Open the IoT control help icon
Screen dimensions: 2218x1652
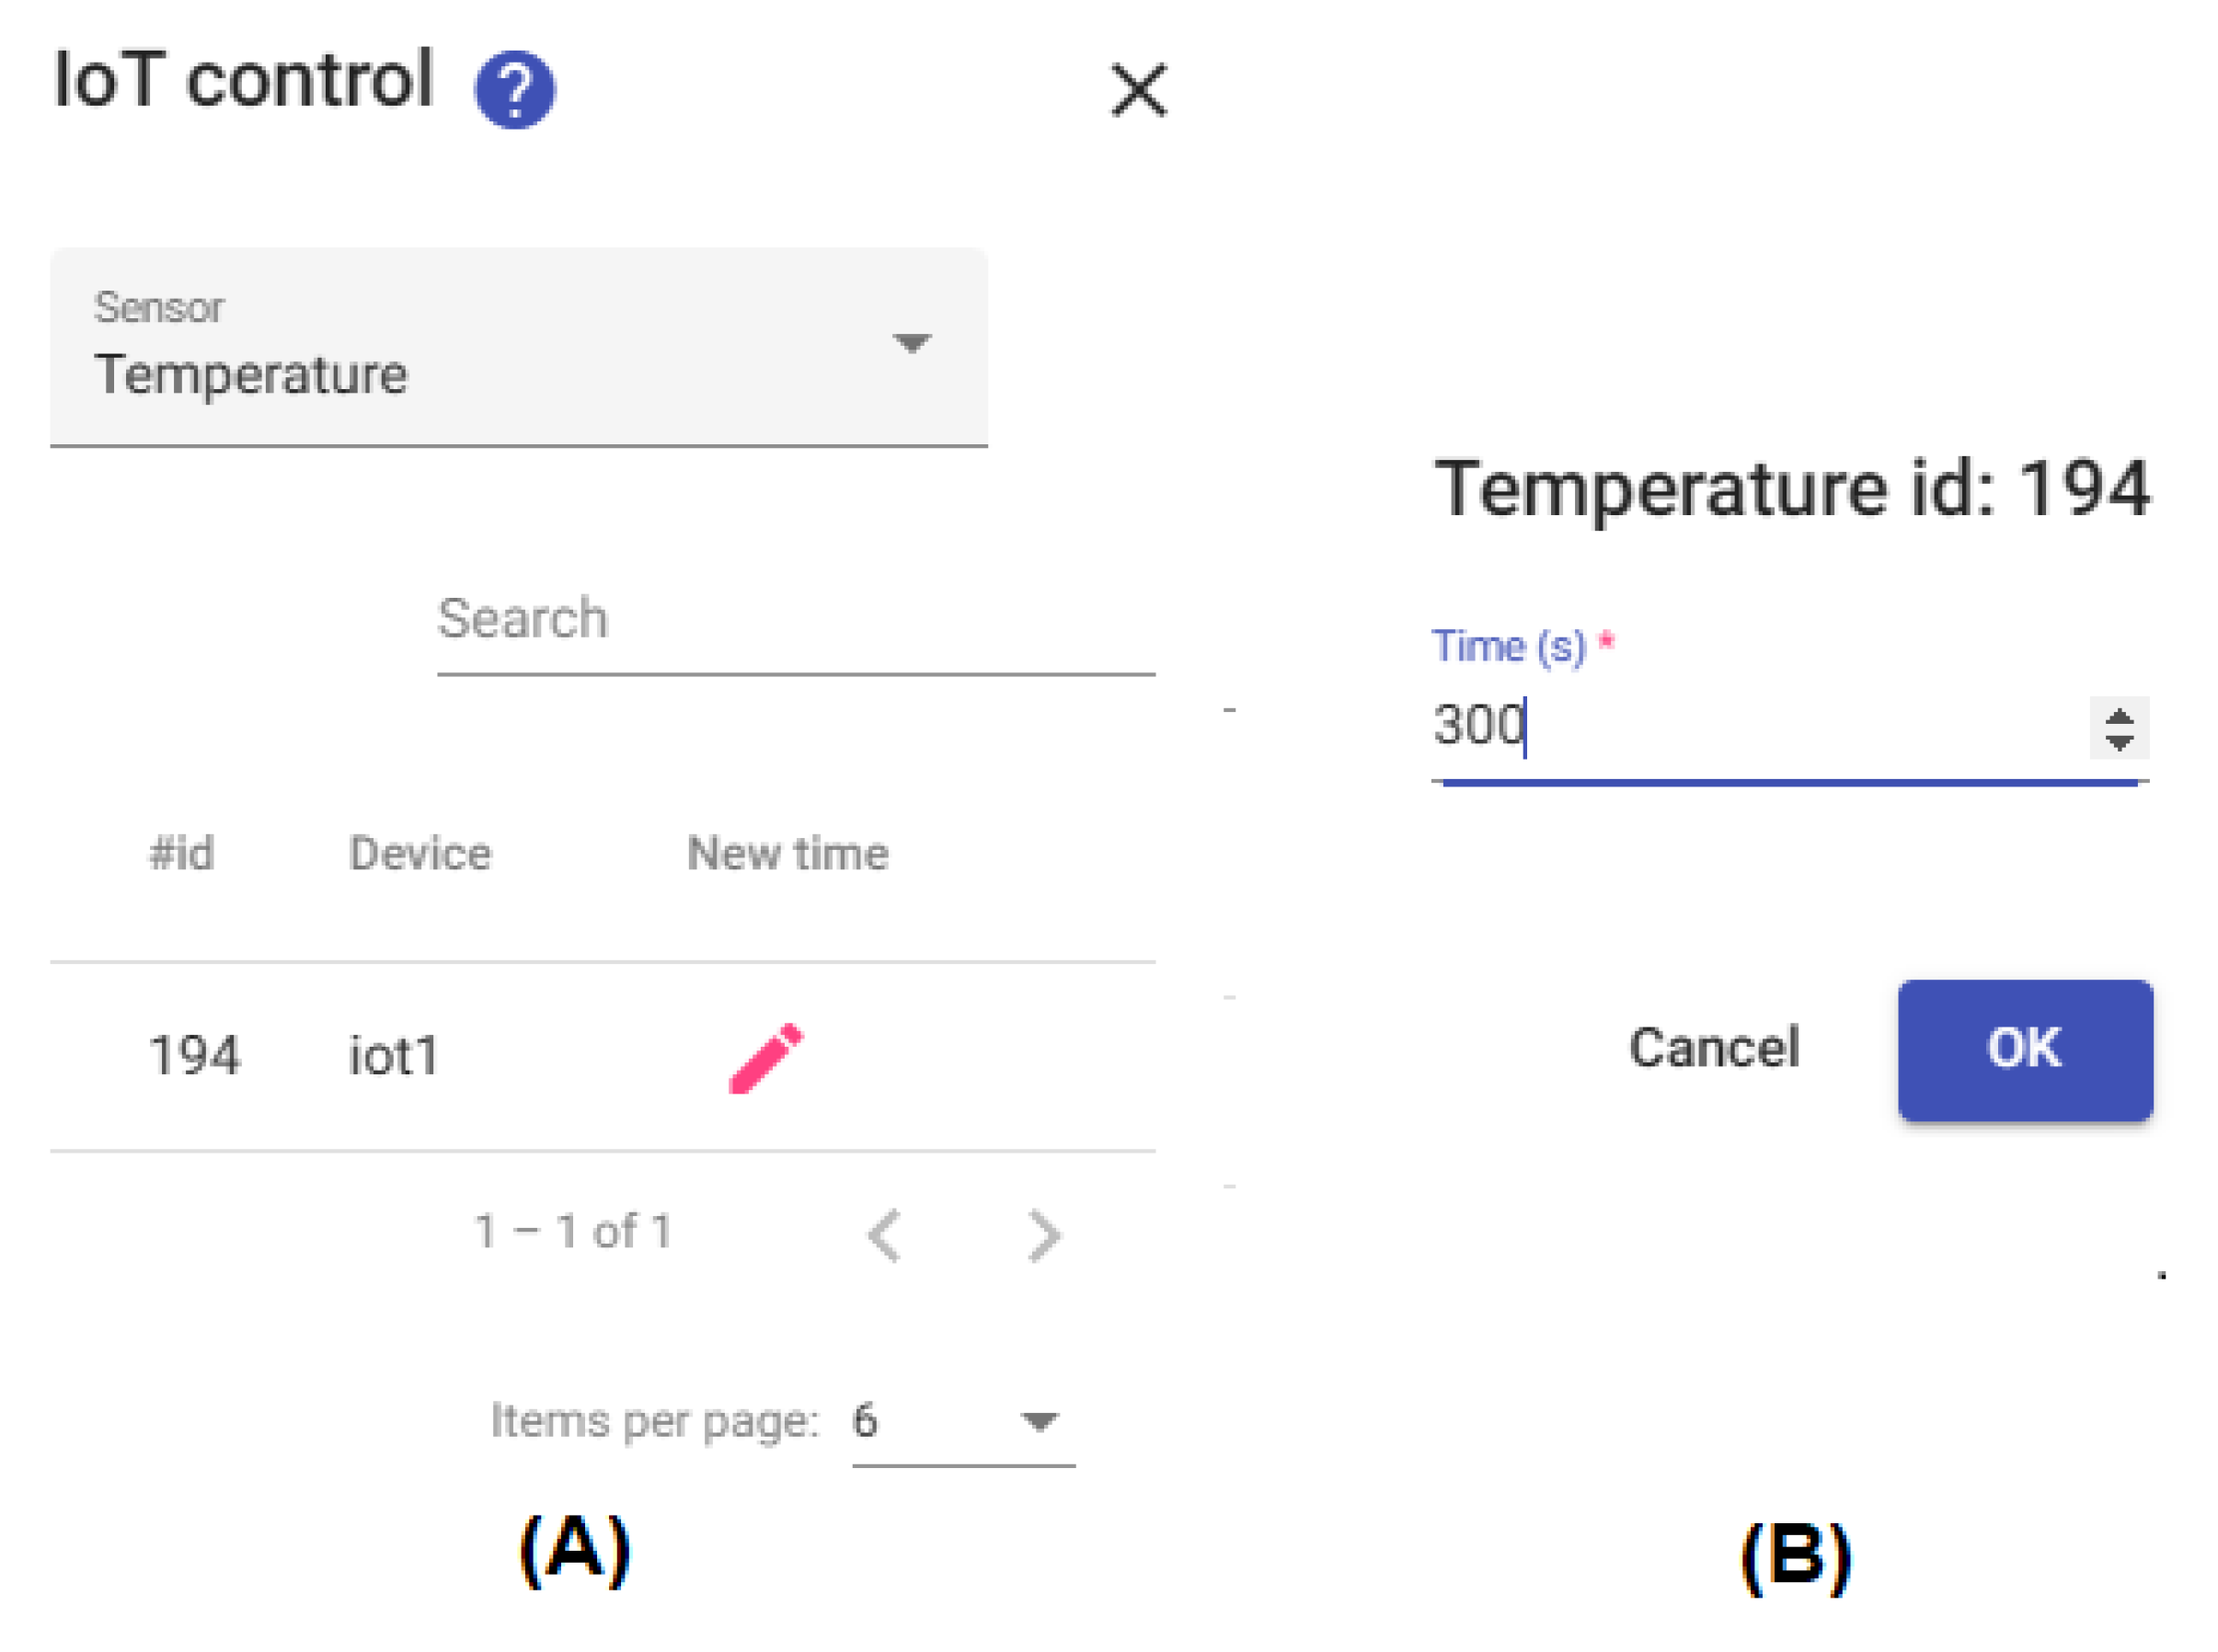514,90
